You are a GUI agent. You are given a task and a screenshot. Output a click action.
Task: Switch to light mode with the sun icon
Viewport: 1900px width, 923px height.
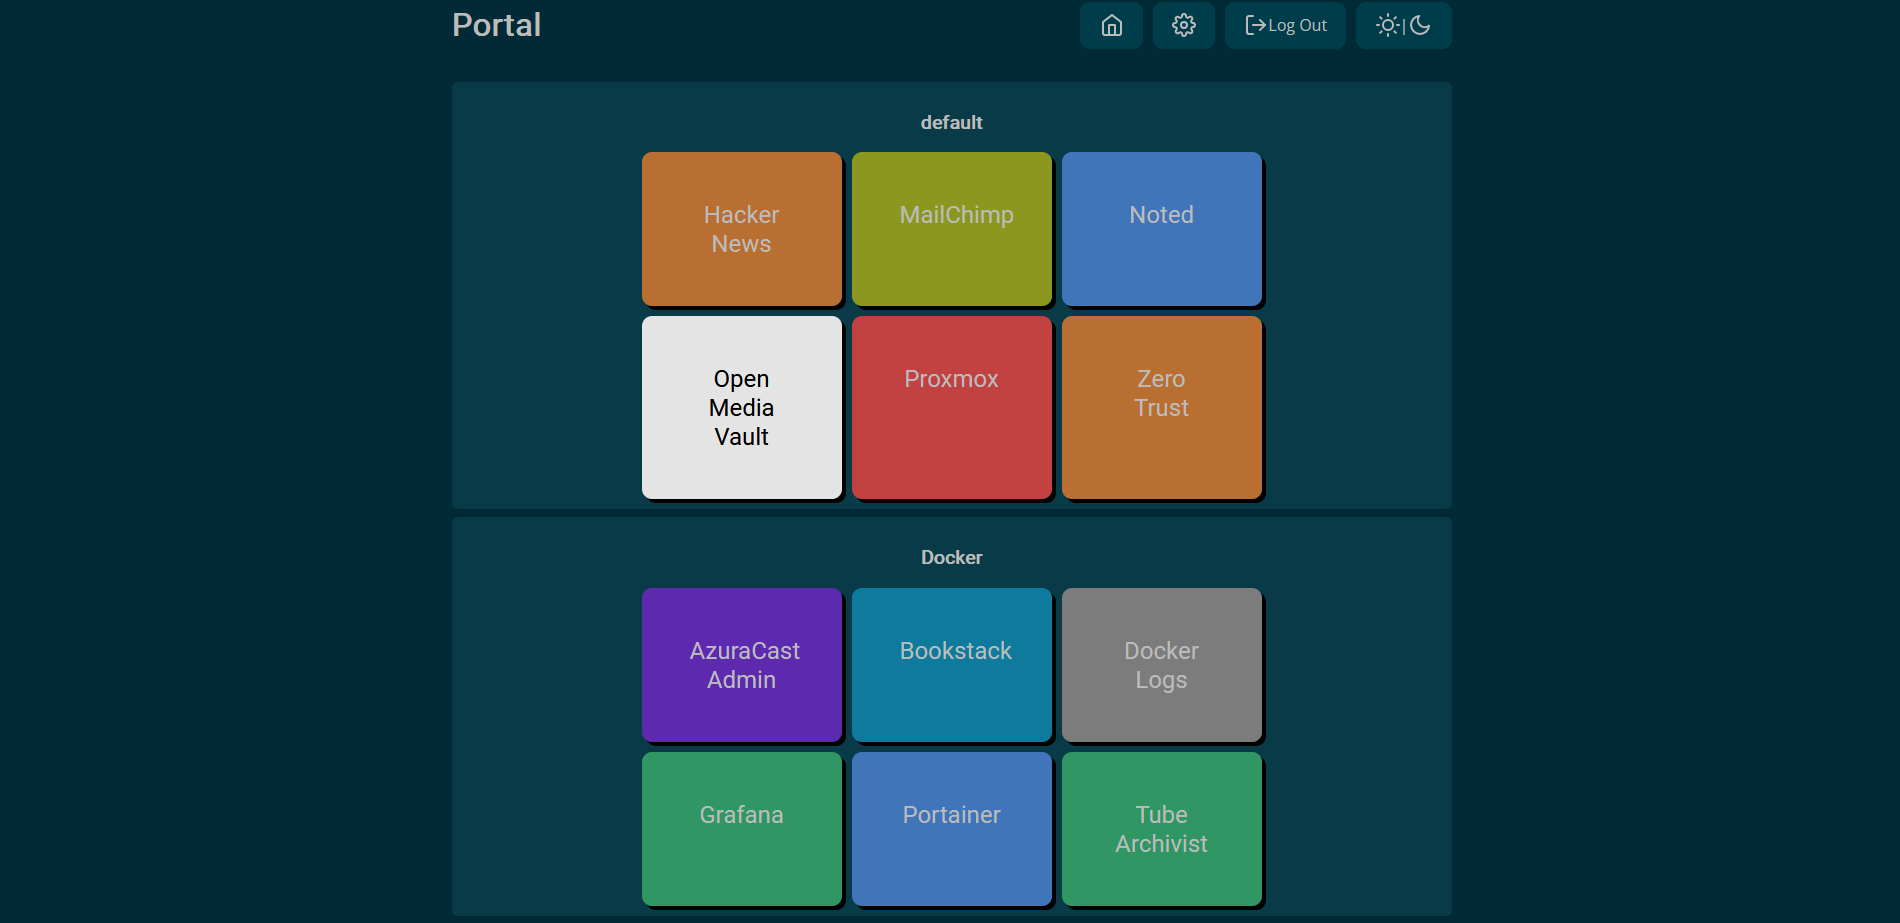coord(1388,25)
